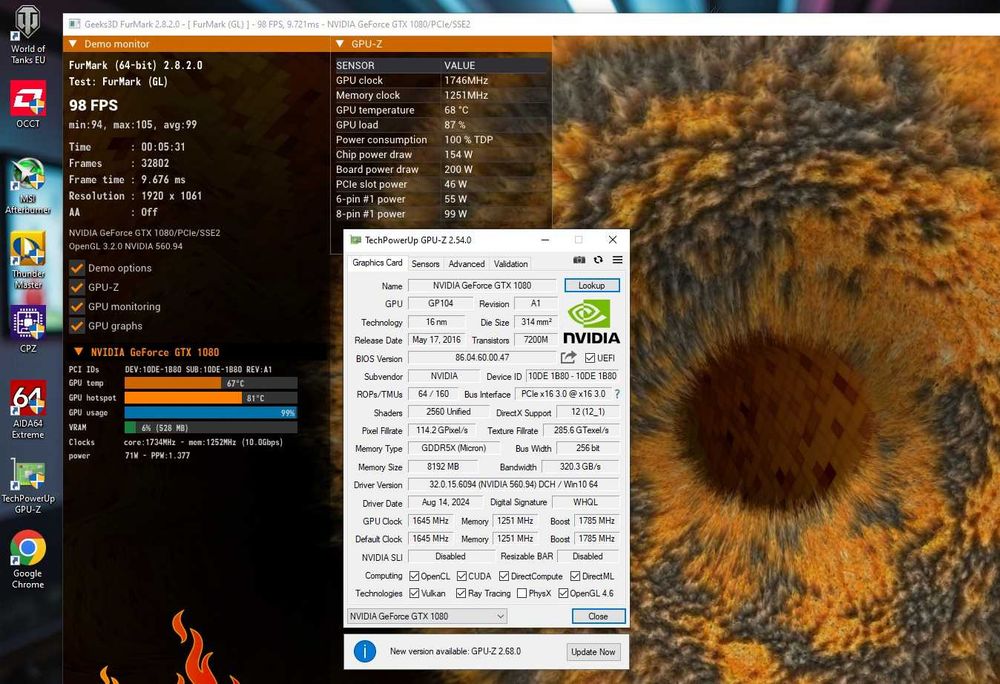This screenshot has width=1000, height=684.
Task: Click the Bus Interface question mark
Action: coord(617,394)
